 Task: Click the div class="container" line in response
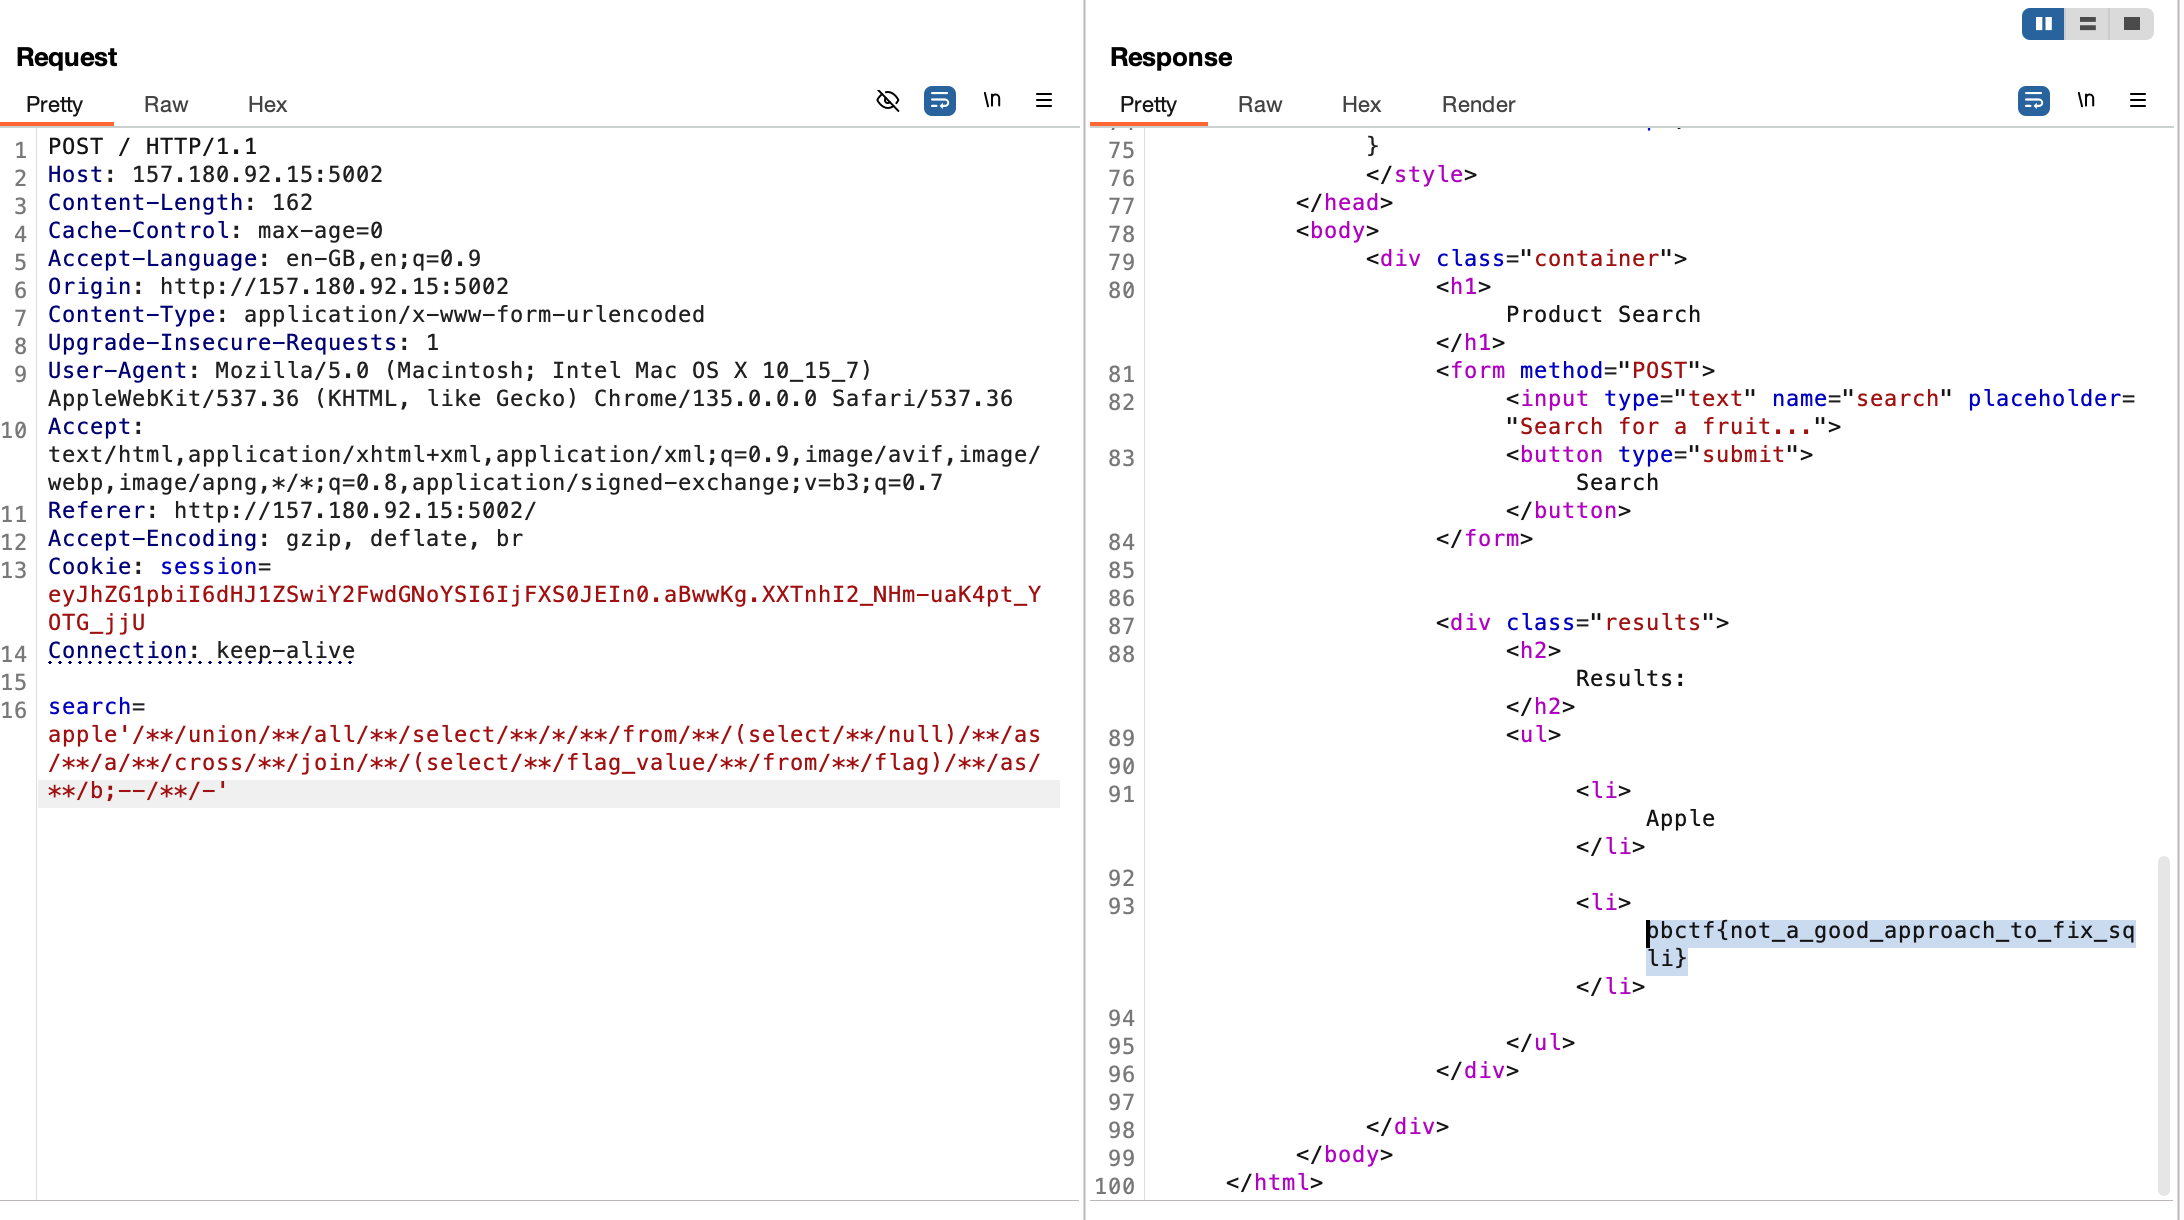(1526, 258)
